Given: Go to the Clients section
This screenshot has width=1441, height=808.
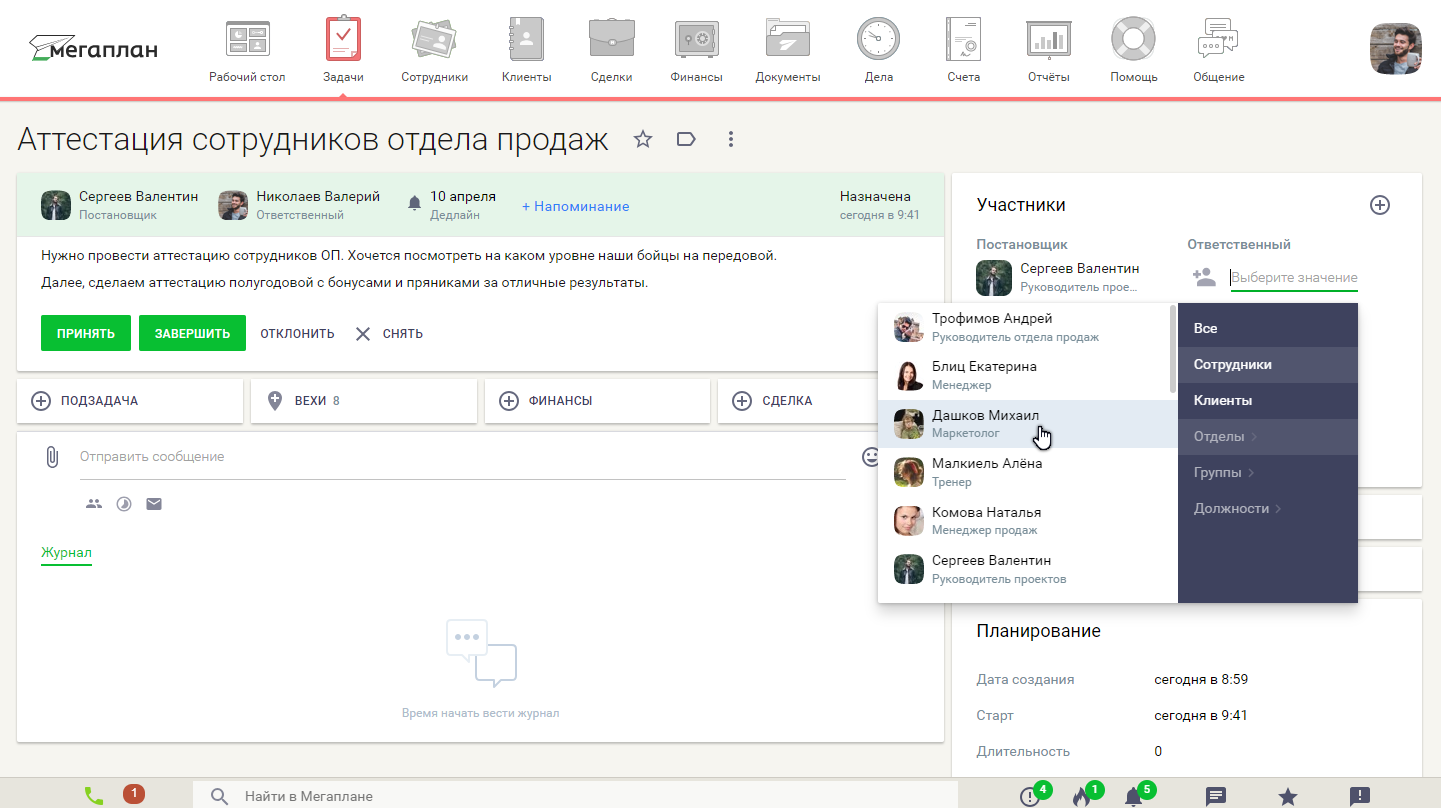Looking at the screenshot, I should pos(526,50).
